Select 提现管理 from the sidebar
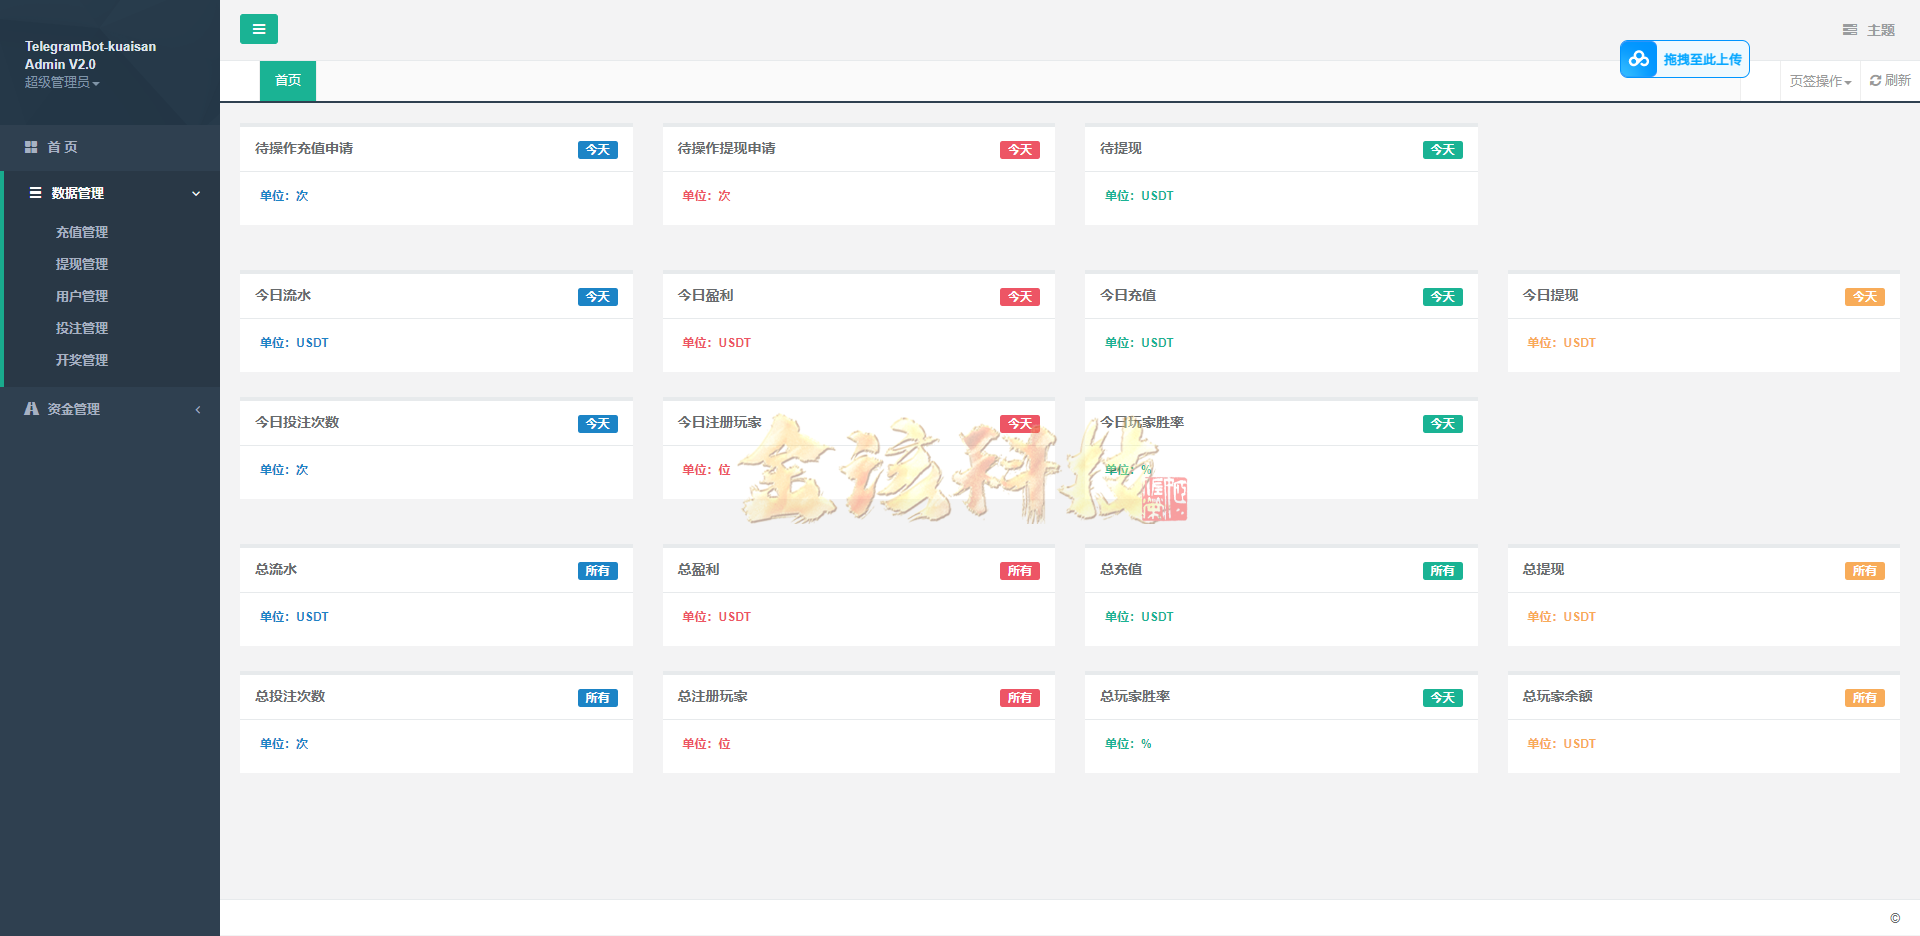Viewport: 1920px width, 936px height. [82, 264]
